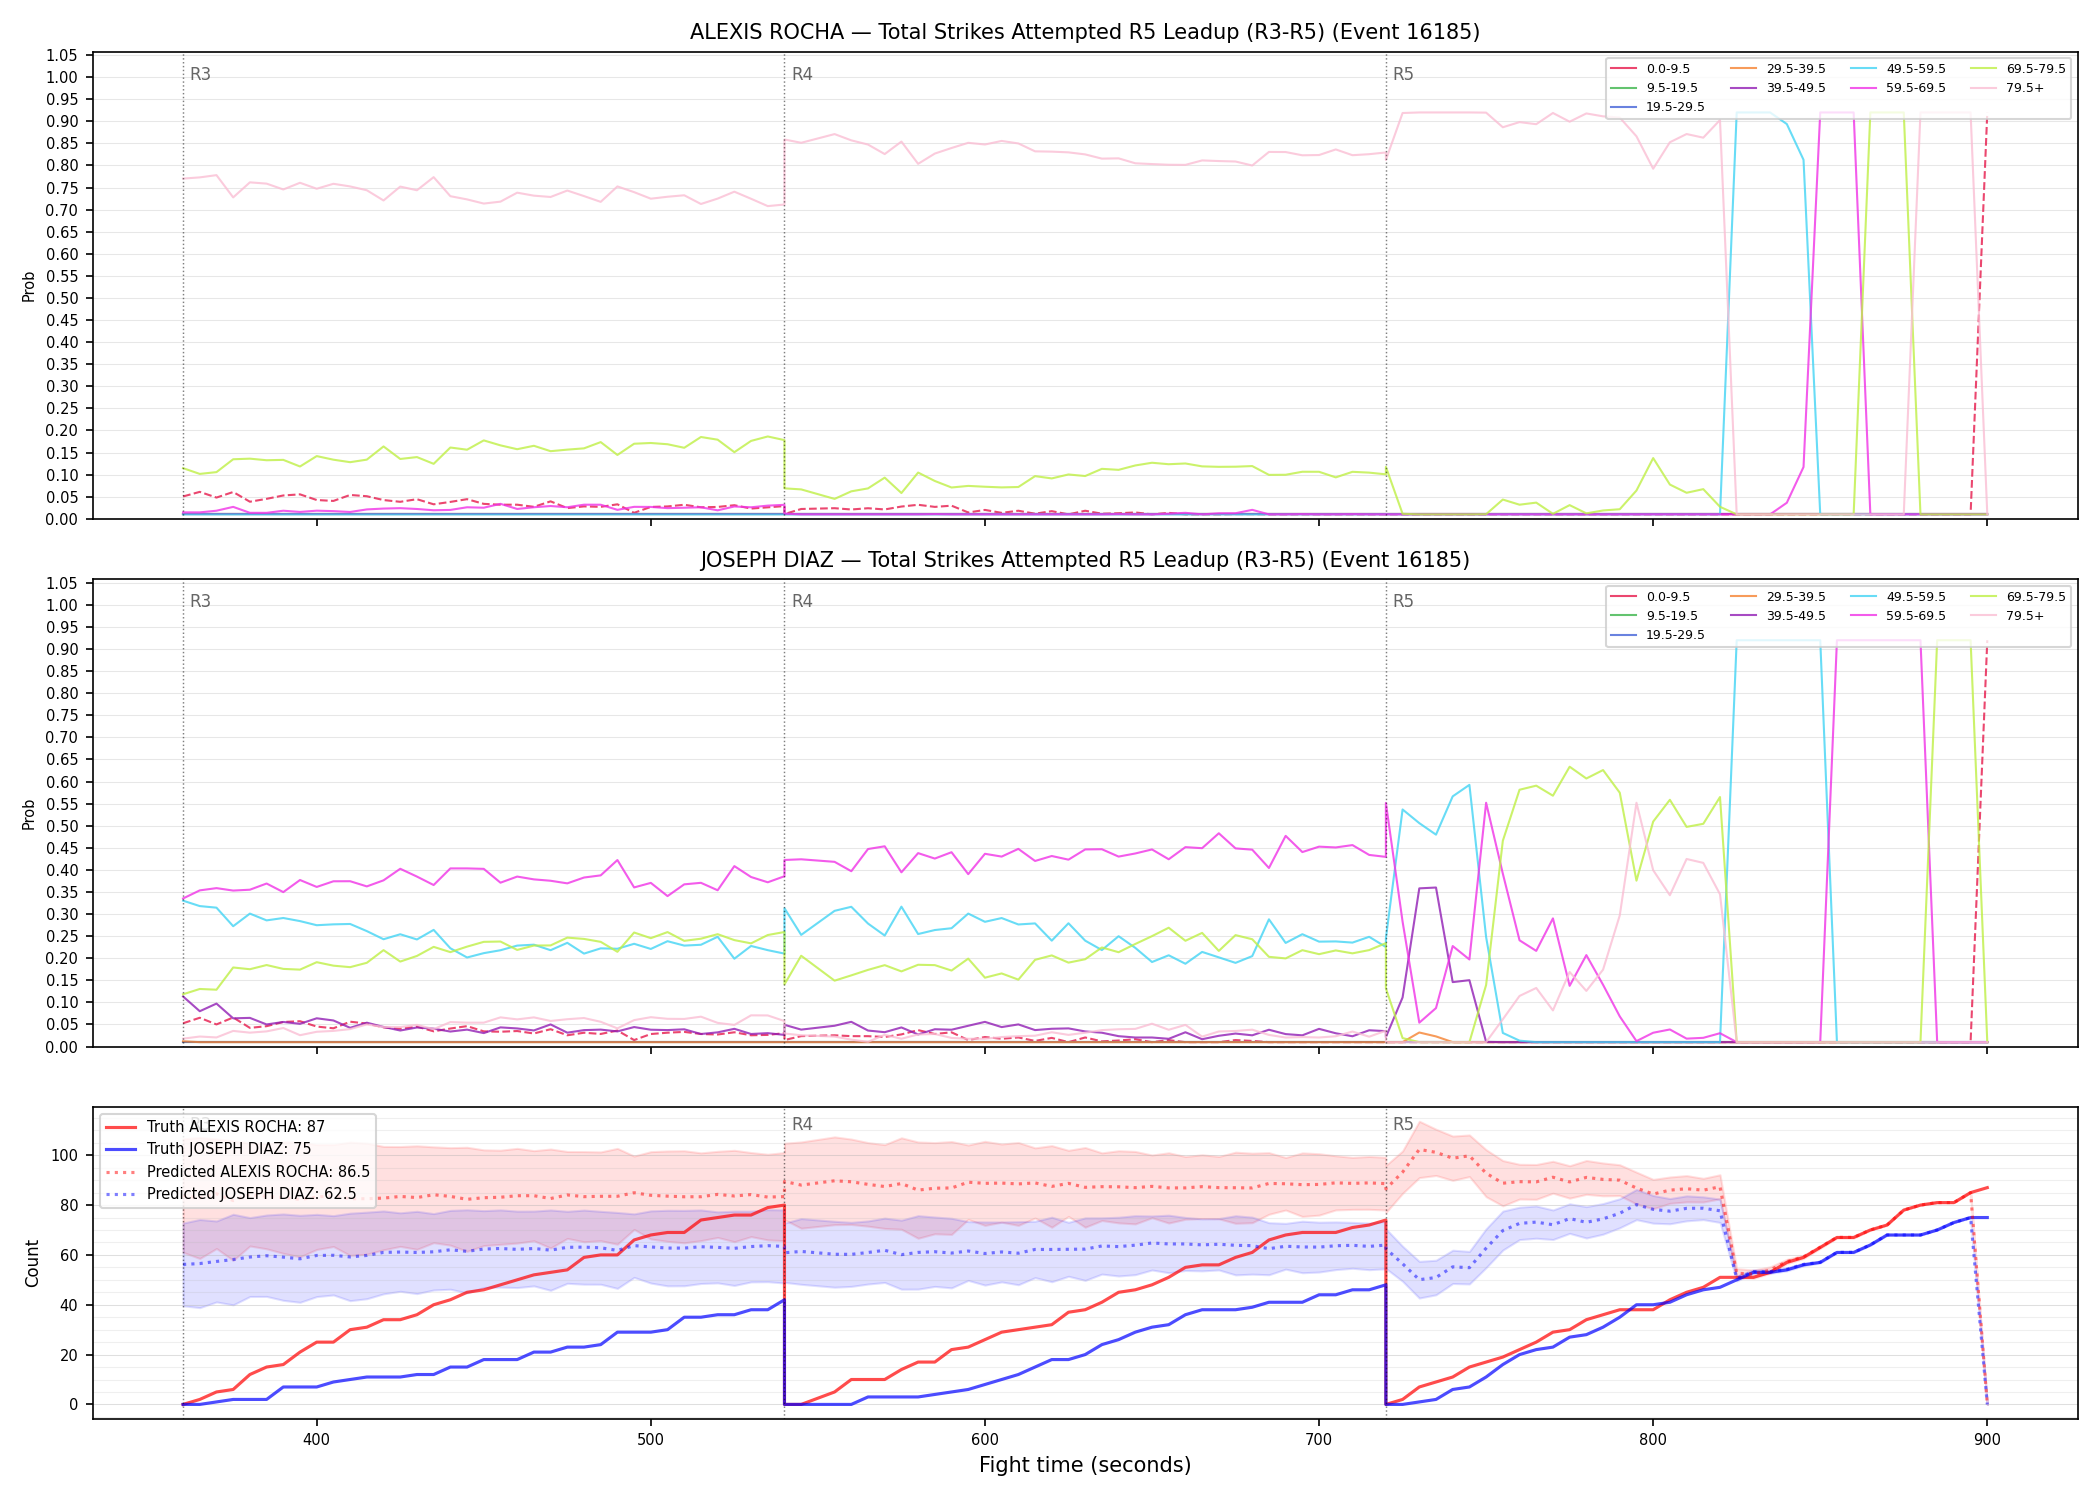
Task: Select the R4 marker in the Count chart
Action: pos(802,1124)
